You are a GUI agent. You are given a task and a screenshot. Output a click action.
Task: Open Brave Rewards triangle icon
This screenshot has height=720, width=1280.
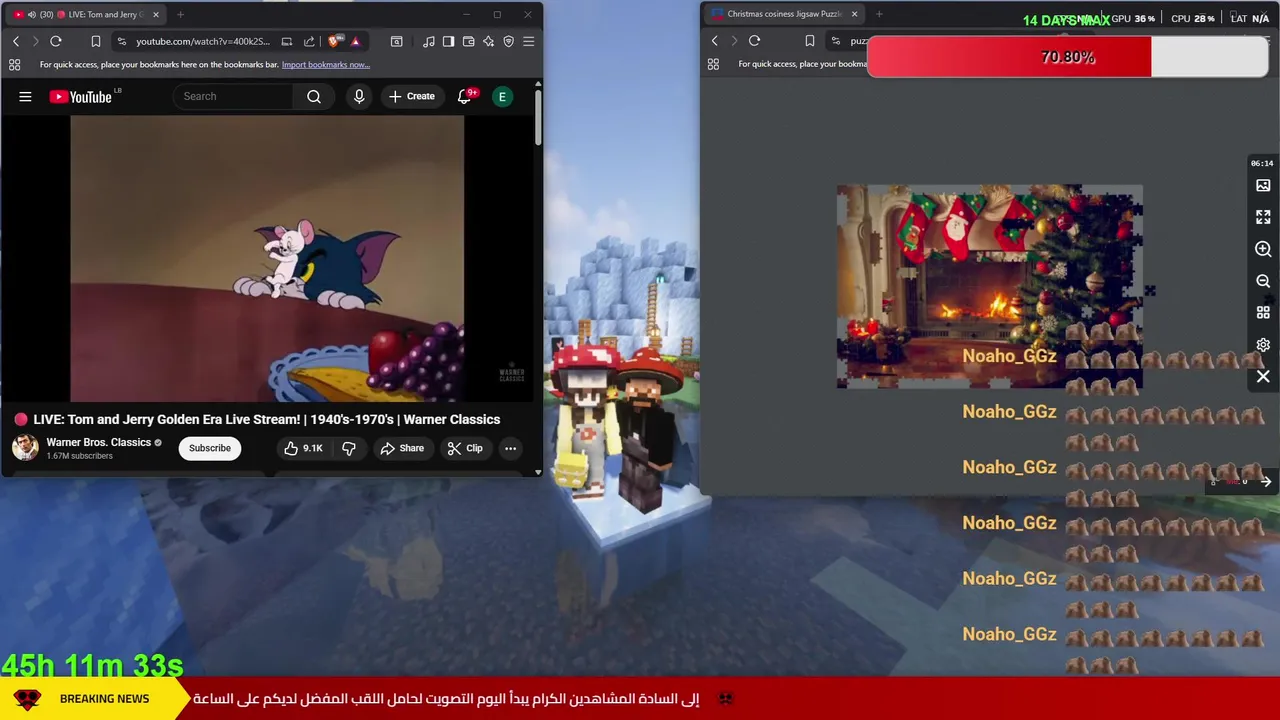[x=355, y=41]
